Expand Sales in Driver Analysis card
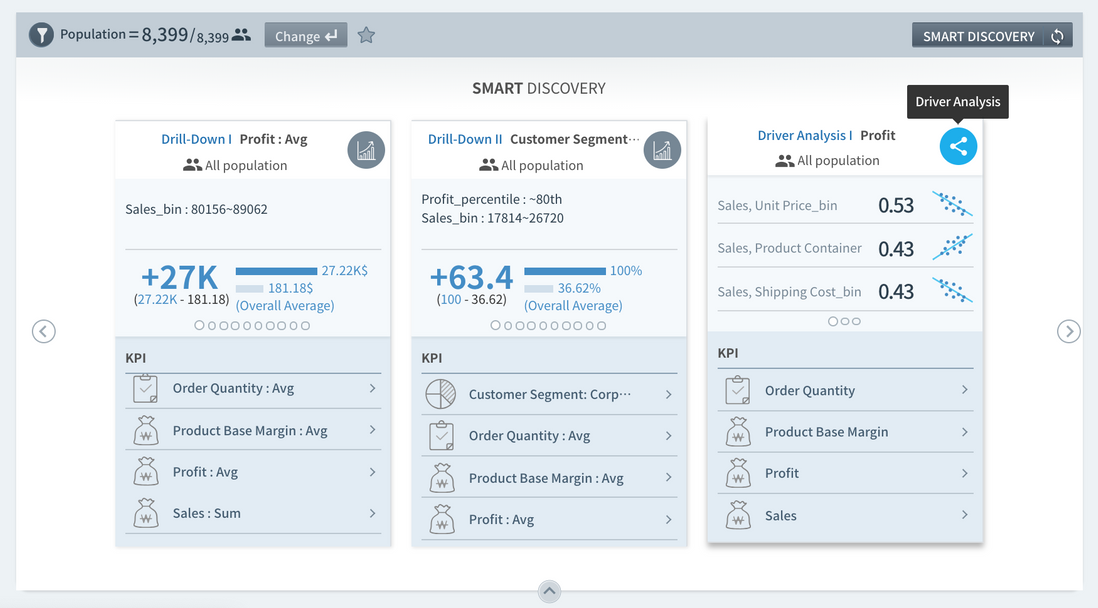The image size is (1098, 608). (845, 516)
